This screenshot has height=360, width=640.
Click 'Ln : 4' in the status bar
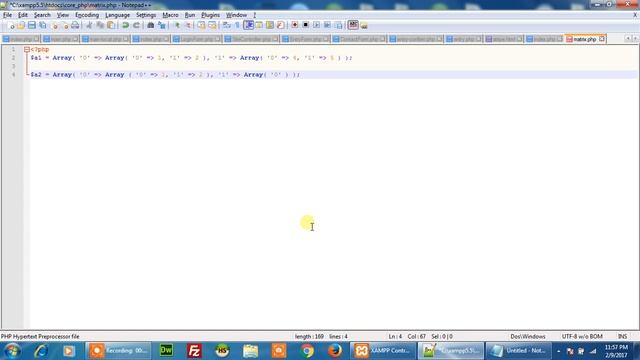[x=395, y=337]
